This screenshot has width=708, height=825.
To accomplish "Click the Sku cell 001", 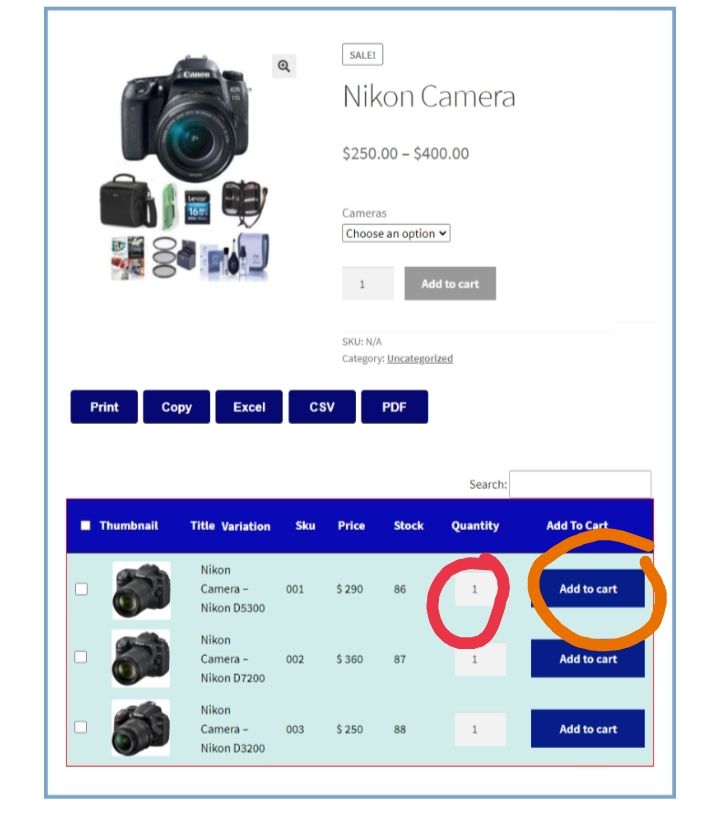I will click(x=295, y=589).
